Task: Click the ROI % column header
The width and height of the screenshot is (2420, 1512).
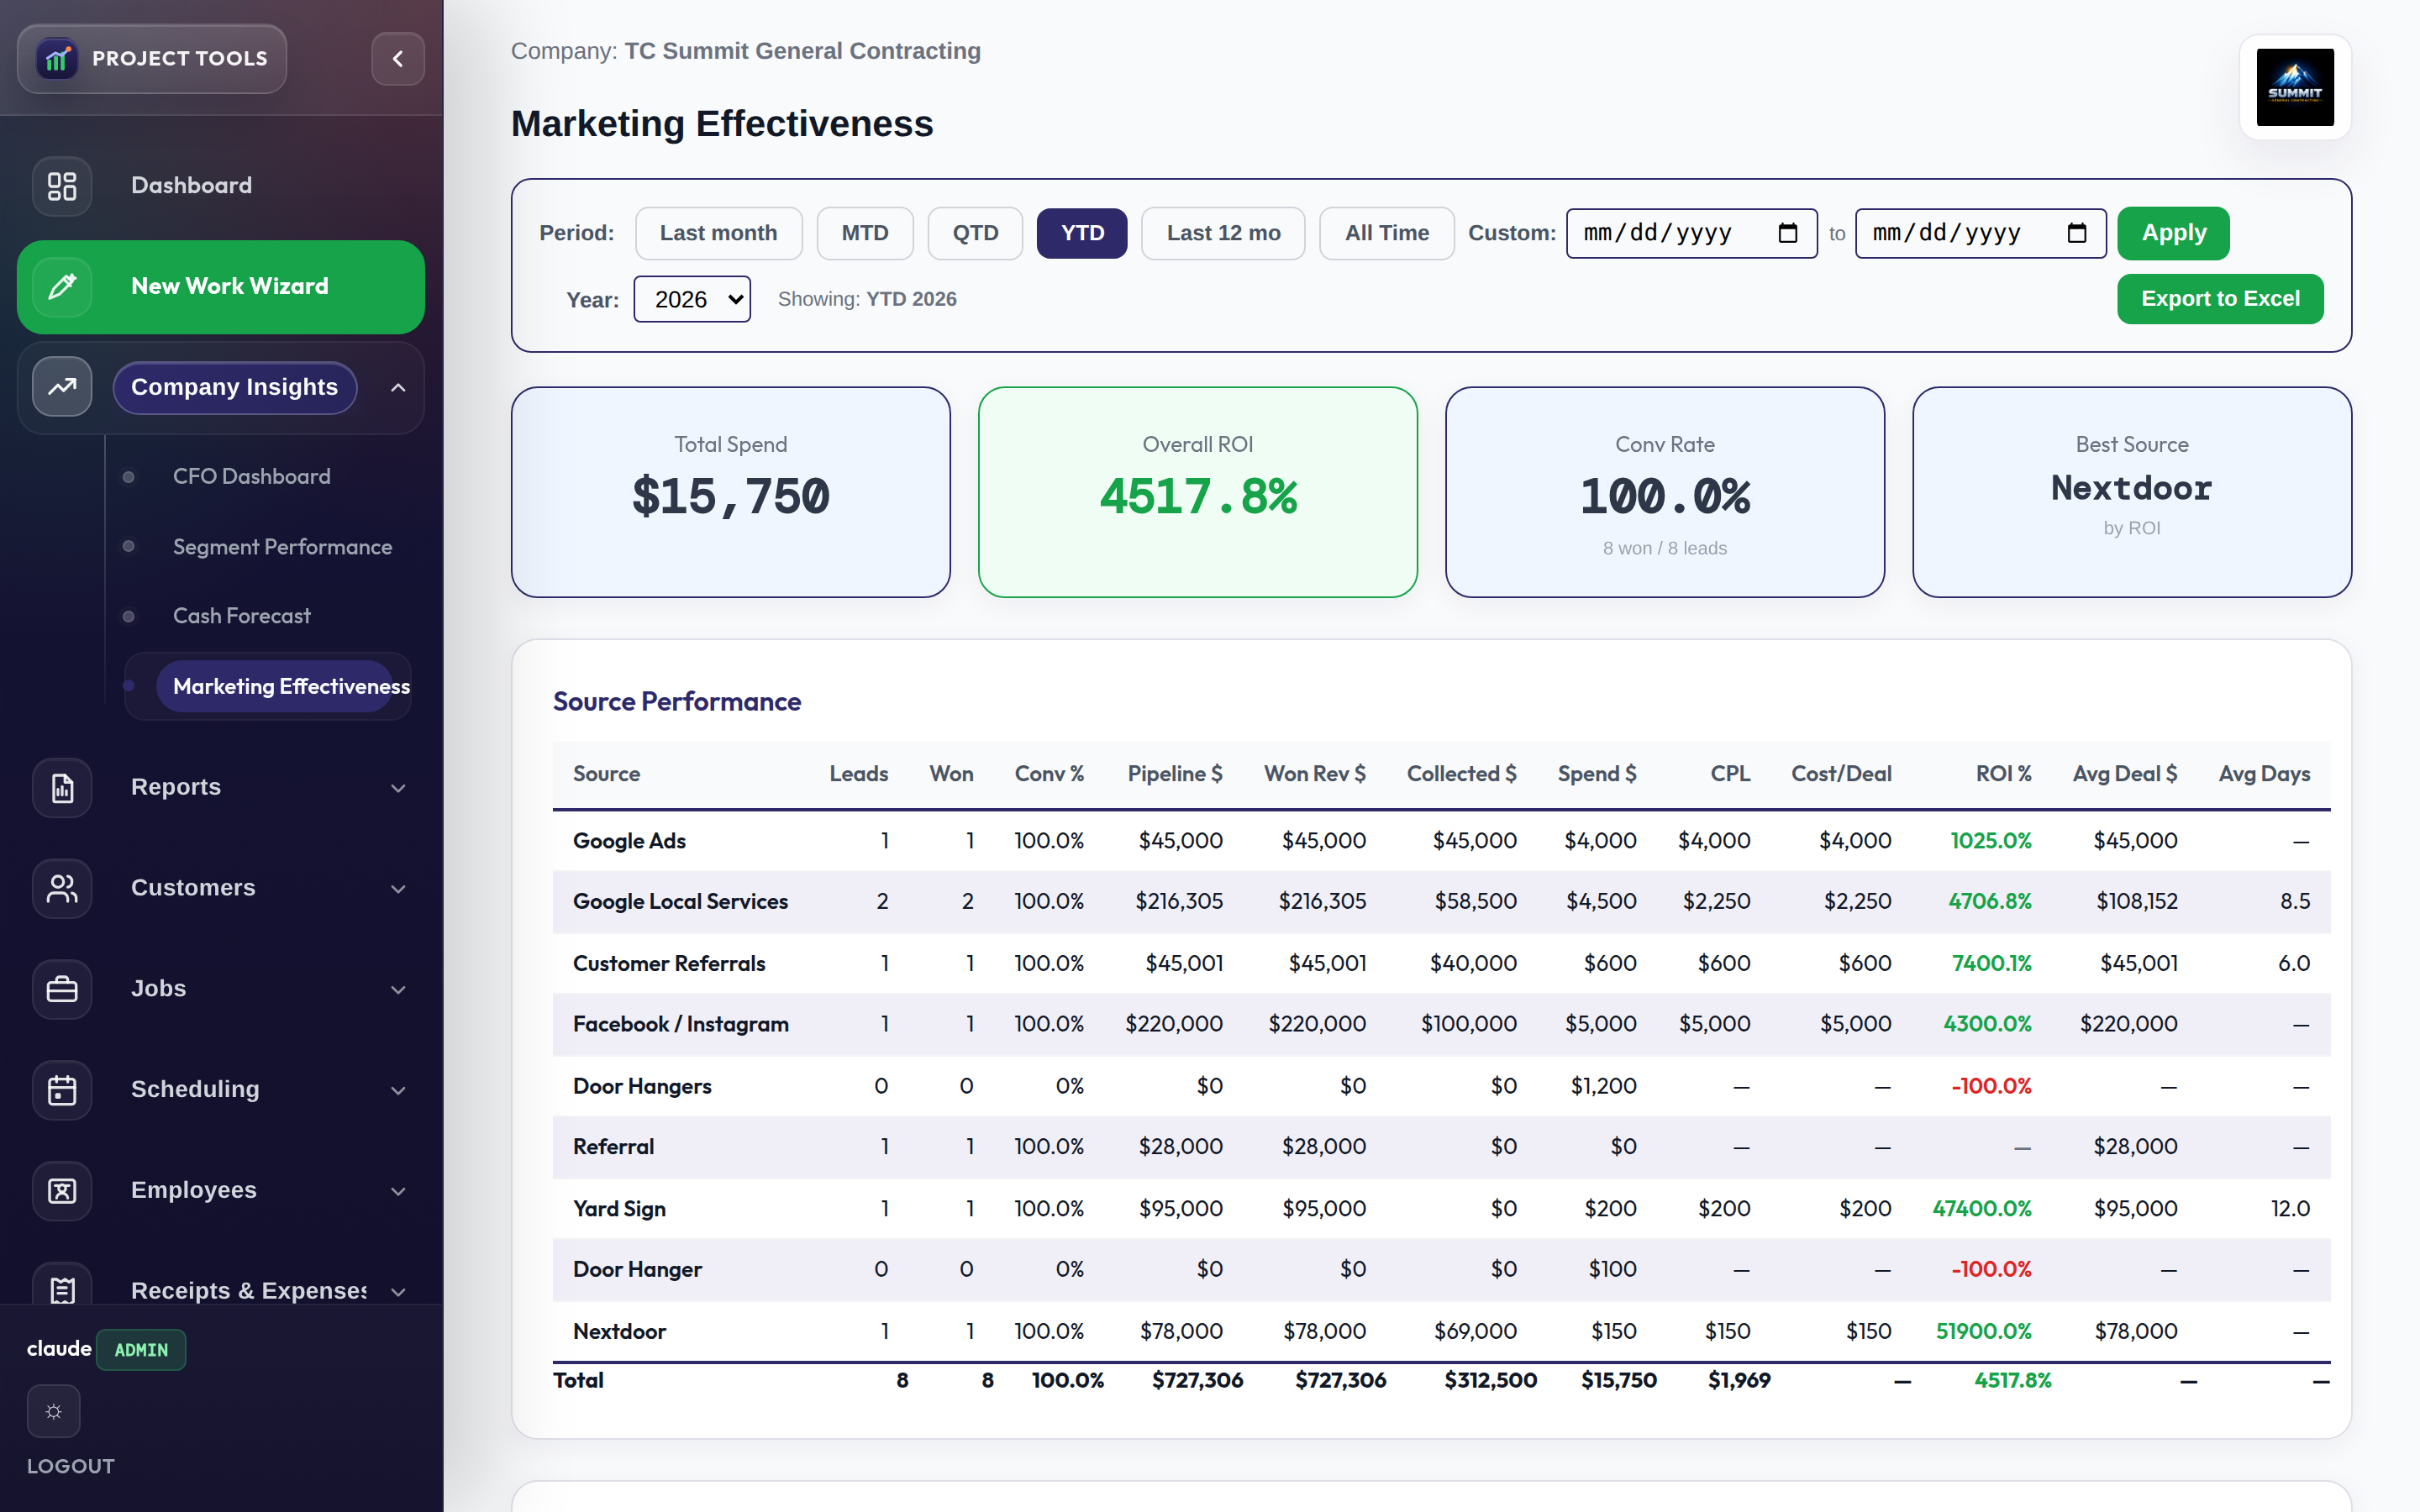Action: tap(2003, 774)
